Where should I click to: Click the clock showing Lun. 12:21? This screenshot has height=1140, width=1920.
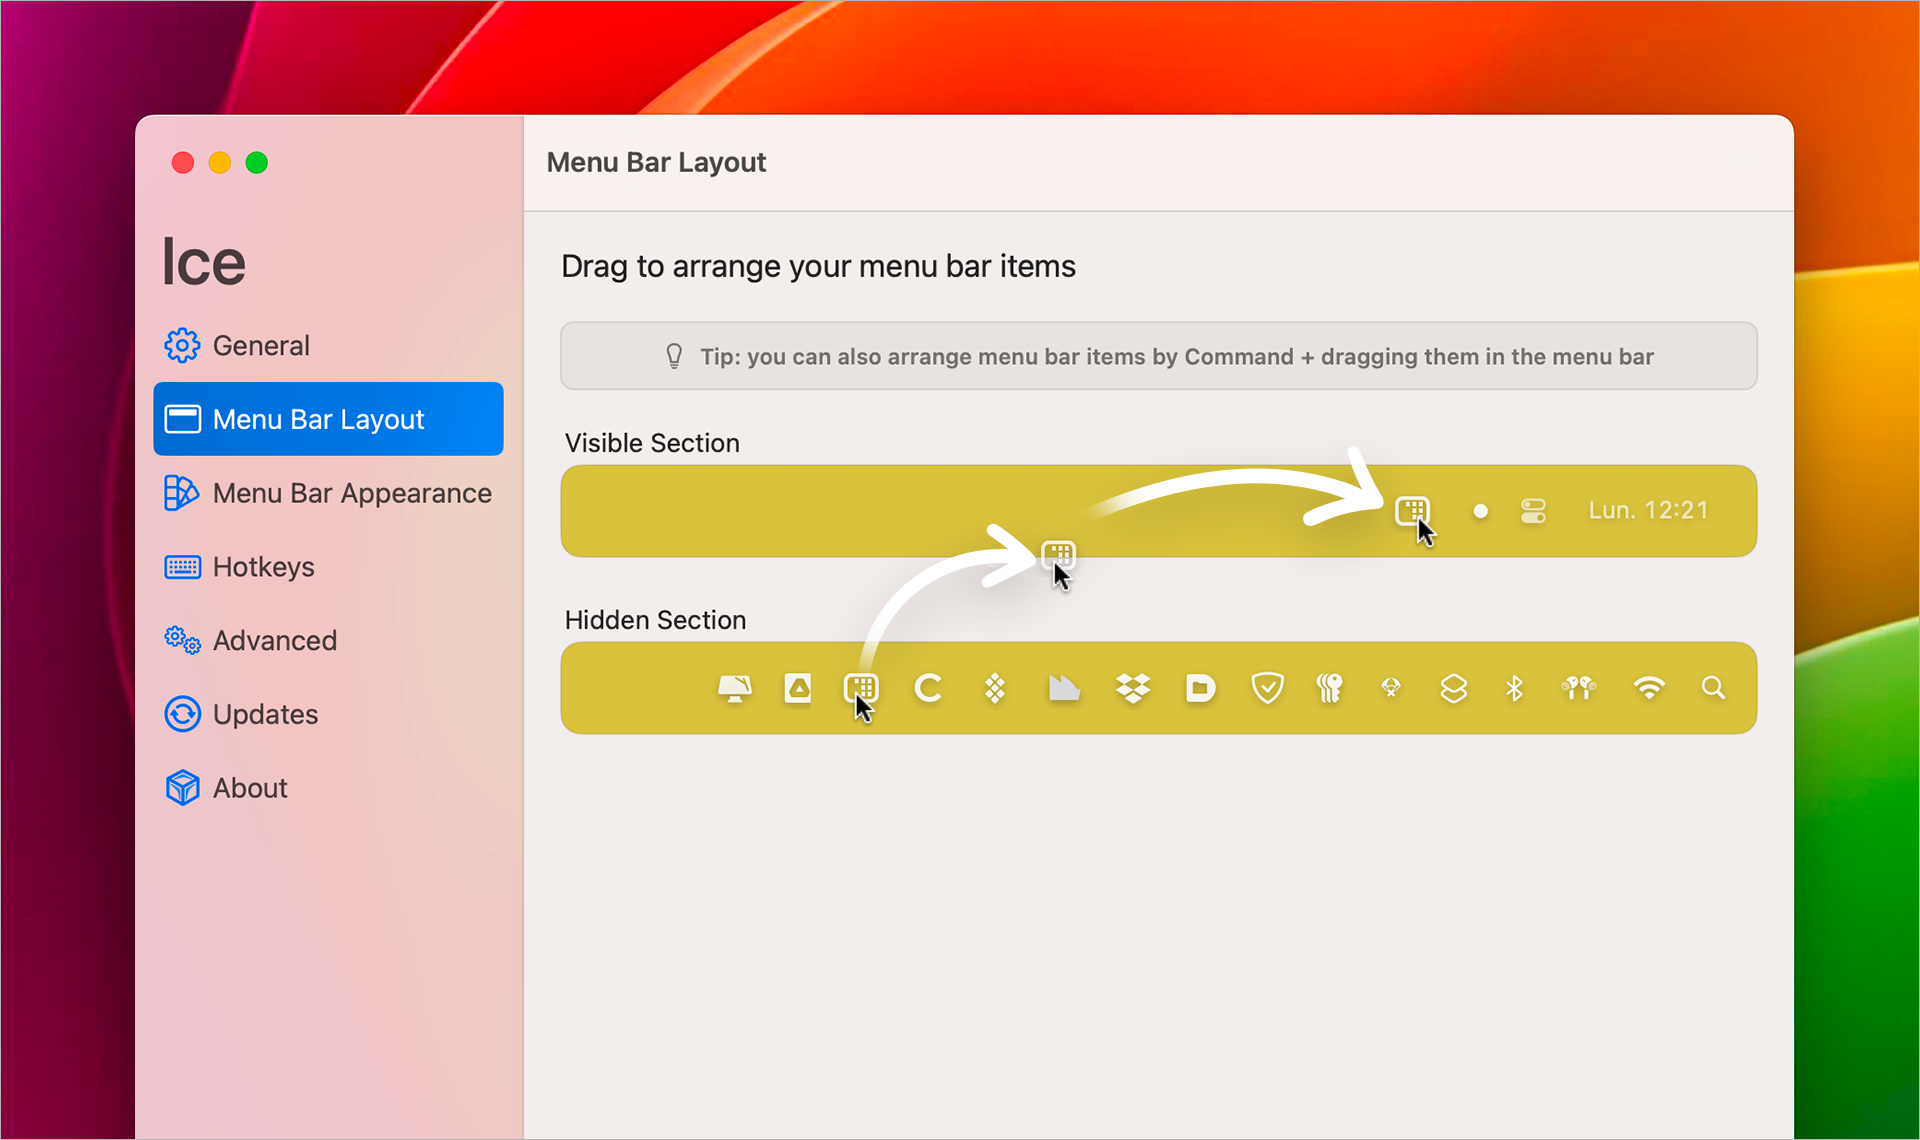1648,510
